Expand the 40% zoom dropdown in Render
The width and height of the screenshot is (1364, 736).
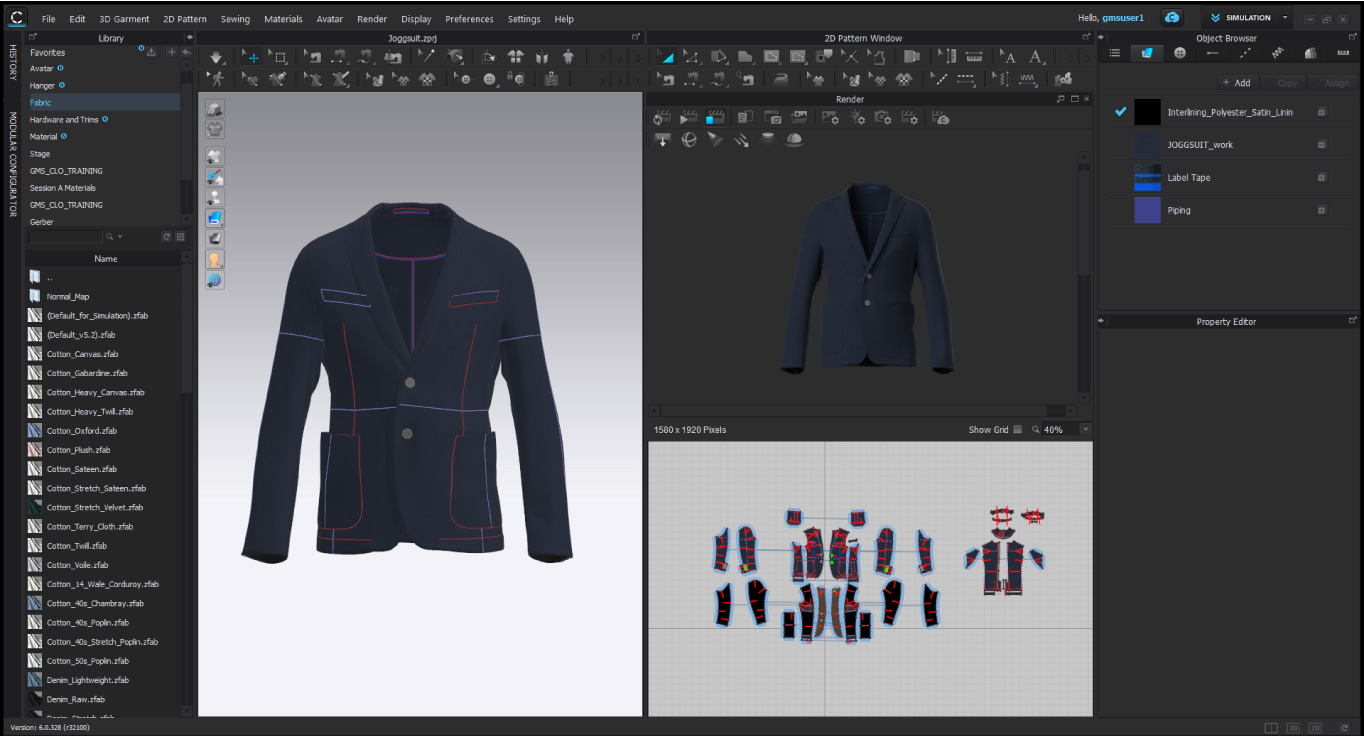tap(1085, 430)
